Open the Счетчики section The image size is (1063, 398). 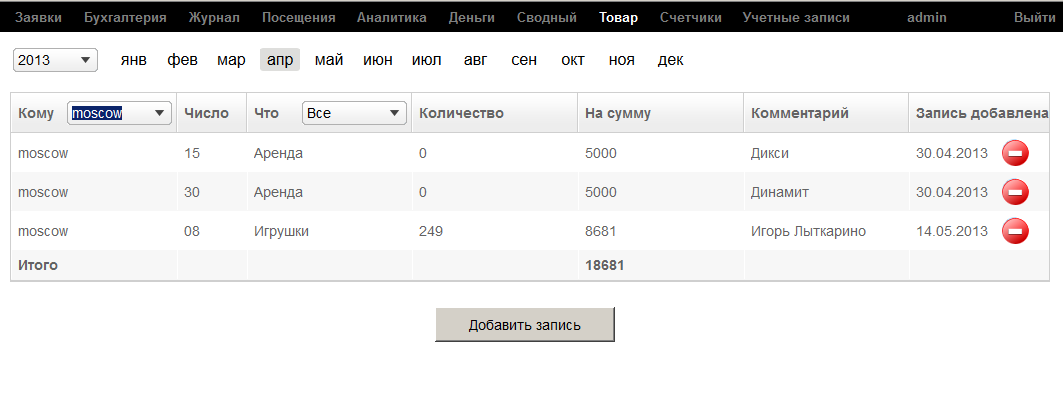(691, 18)
